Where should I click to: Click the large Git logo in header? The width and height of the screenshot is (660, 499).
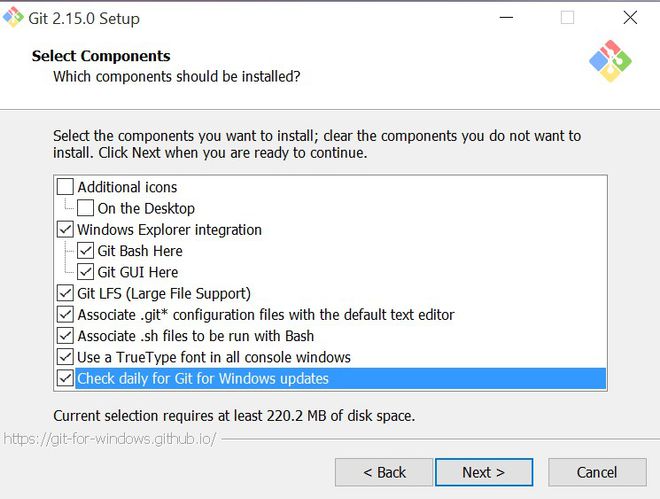coord(611,62)
